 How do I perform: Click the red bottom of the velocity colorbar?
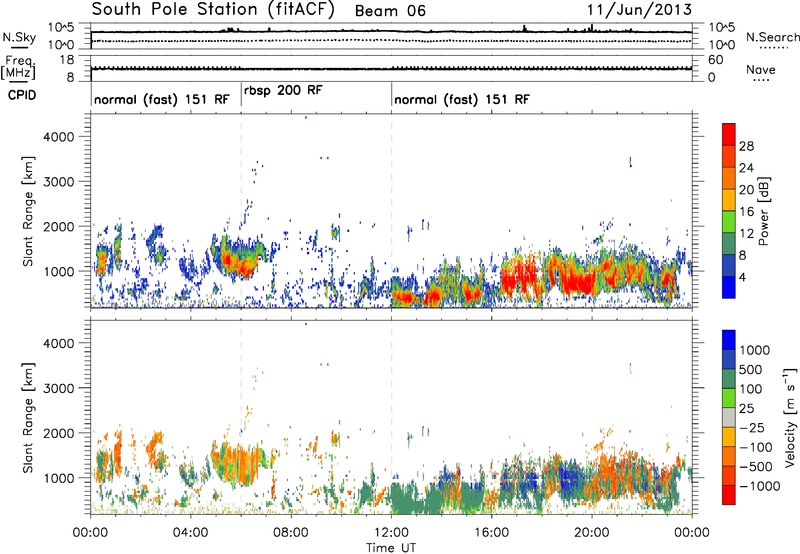pyautogui.click(x=729, y=495)
